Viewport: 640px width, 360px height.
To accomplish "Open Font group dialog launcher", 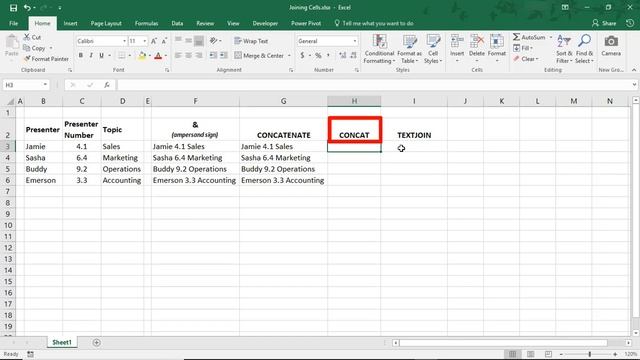I will click(x=167, y=70).
